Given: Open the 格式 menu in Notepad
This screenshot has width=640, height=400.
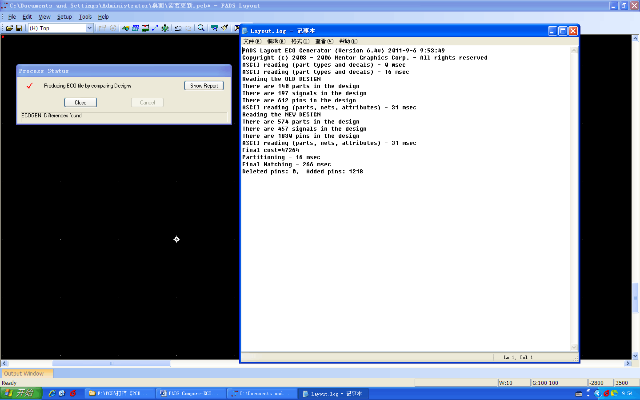Looking at the screenshot, I should [x=298, y=42].
